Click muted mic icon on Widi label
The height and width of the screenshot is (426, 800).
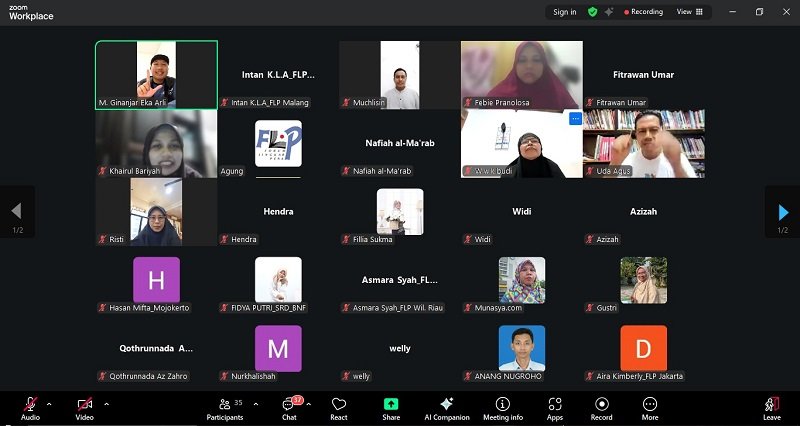coord(468,239)
